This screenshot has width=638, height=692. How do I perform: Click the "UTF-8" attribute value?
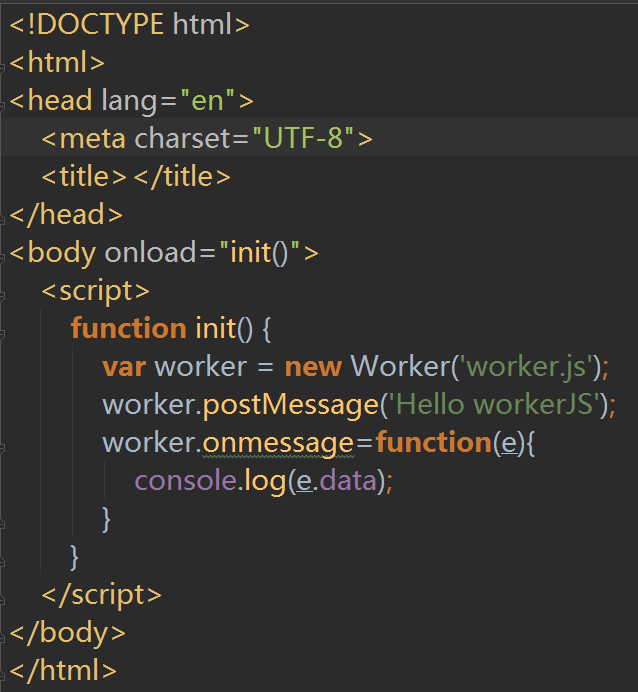pos(303,138)
